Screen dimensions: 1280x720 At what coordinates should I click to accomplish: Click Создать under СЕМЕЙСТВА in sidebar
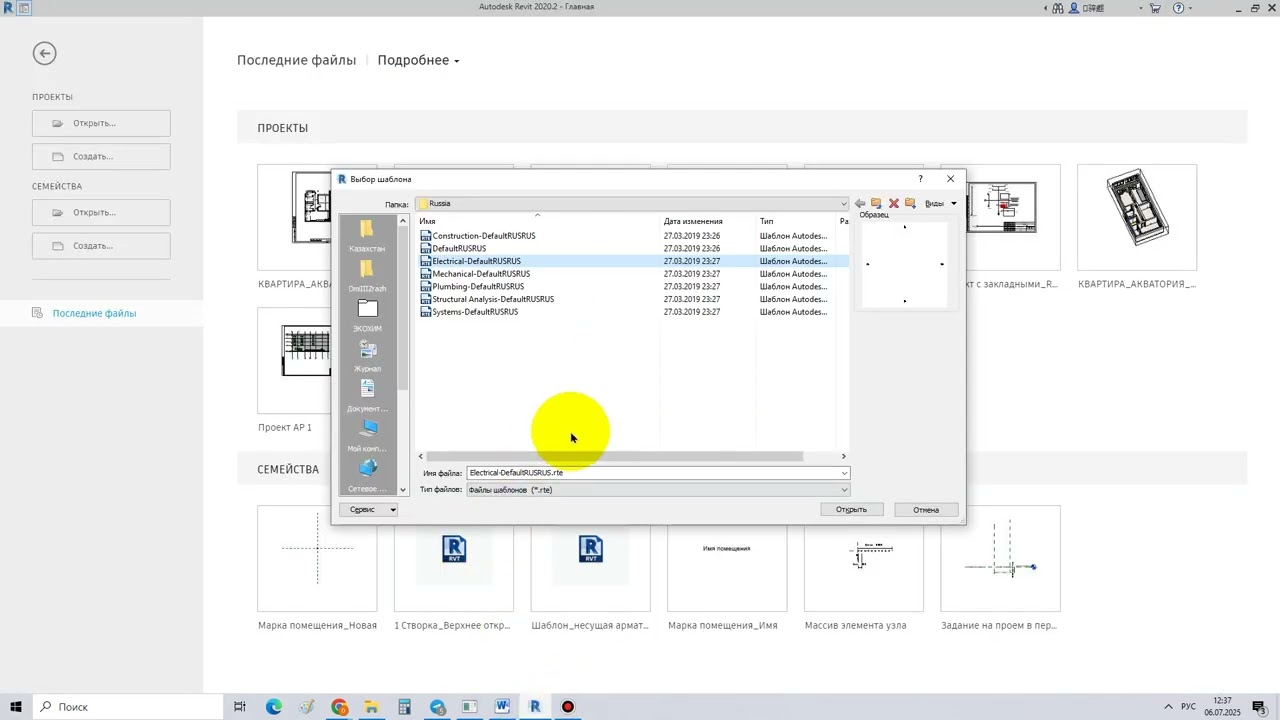(x=101, y=245)
